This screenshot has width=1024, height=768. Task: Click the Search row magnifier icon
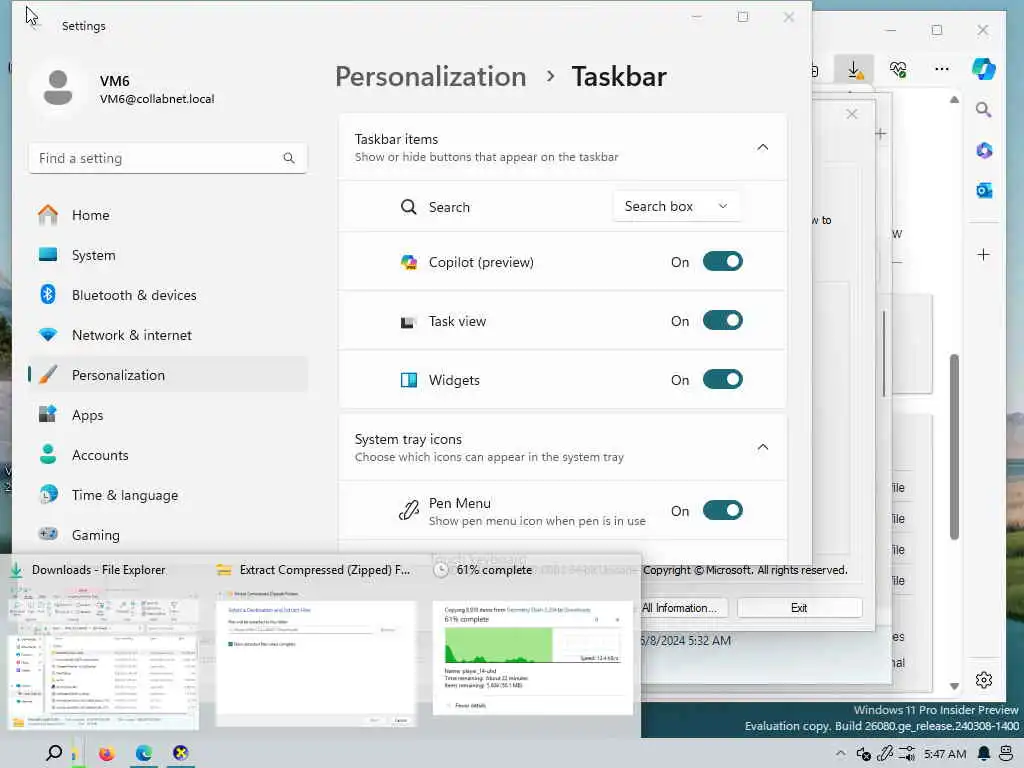tap(409, 207)
